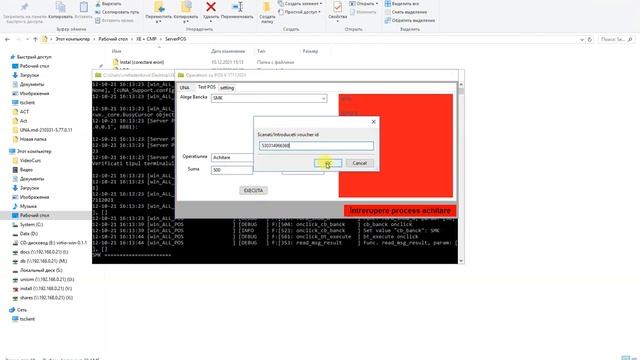Viewport: 640px width, 360px height.
Task: Click the Explorer search box
Action: (616, 40)
